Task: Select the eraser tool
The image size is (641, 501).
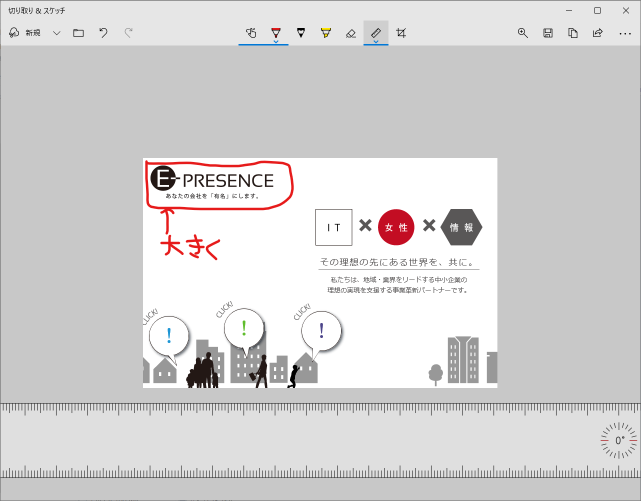Action: click(x=351, y=33)
